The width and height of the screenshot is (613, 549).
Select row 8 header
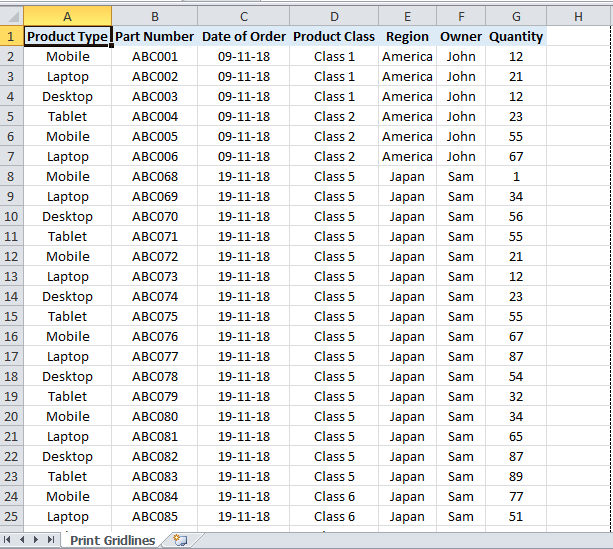11,176
